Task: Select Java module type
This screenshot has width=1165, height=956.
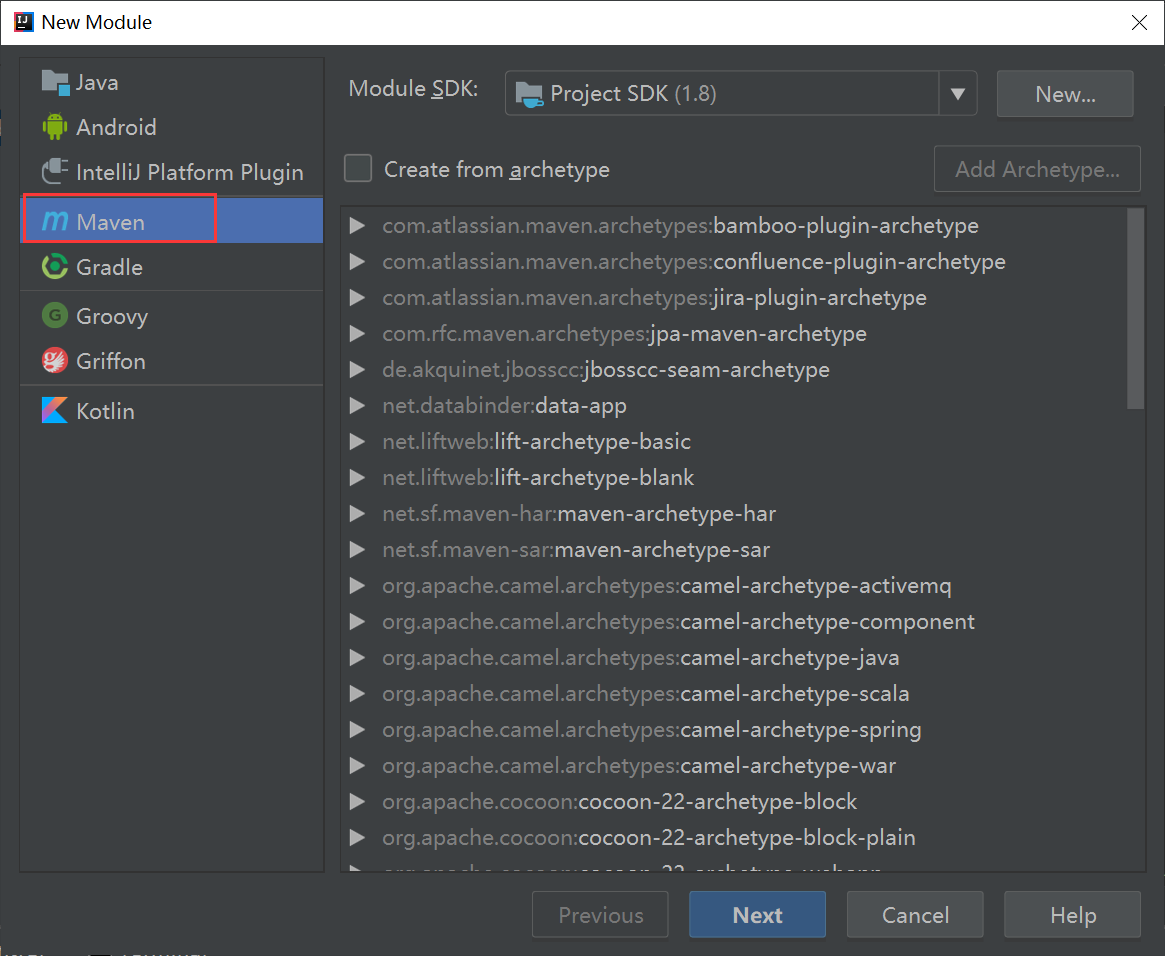Action: [172, 82]
